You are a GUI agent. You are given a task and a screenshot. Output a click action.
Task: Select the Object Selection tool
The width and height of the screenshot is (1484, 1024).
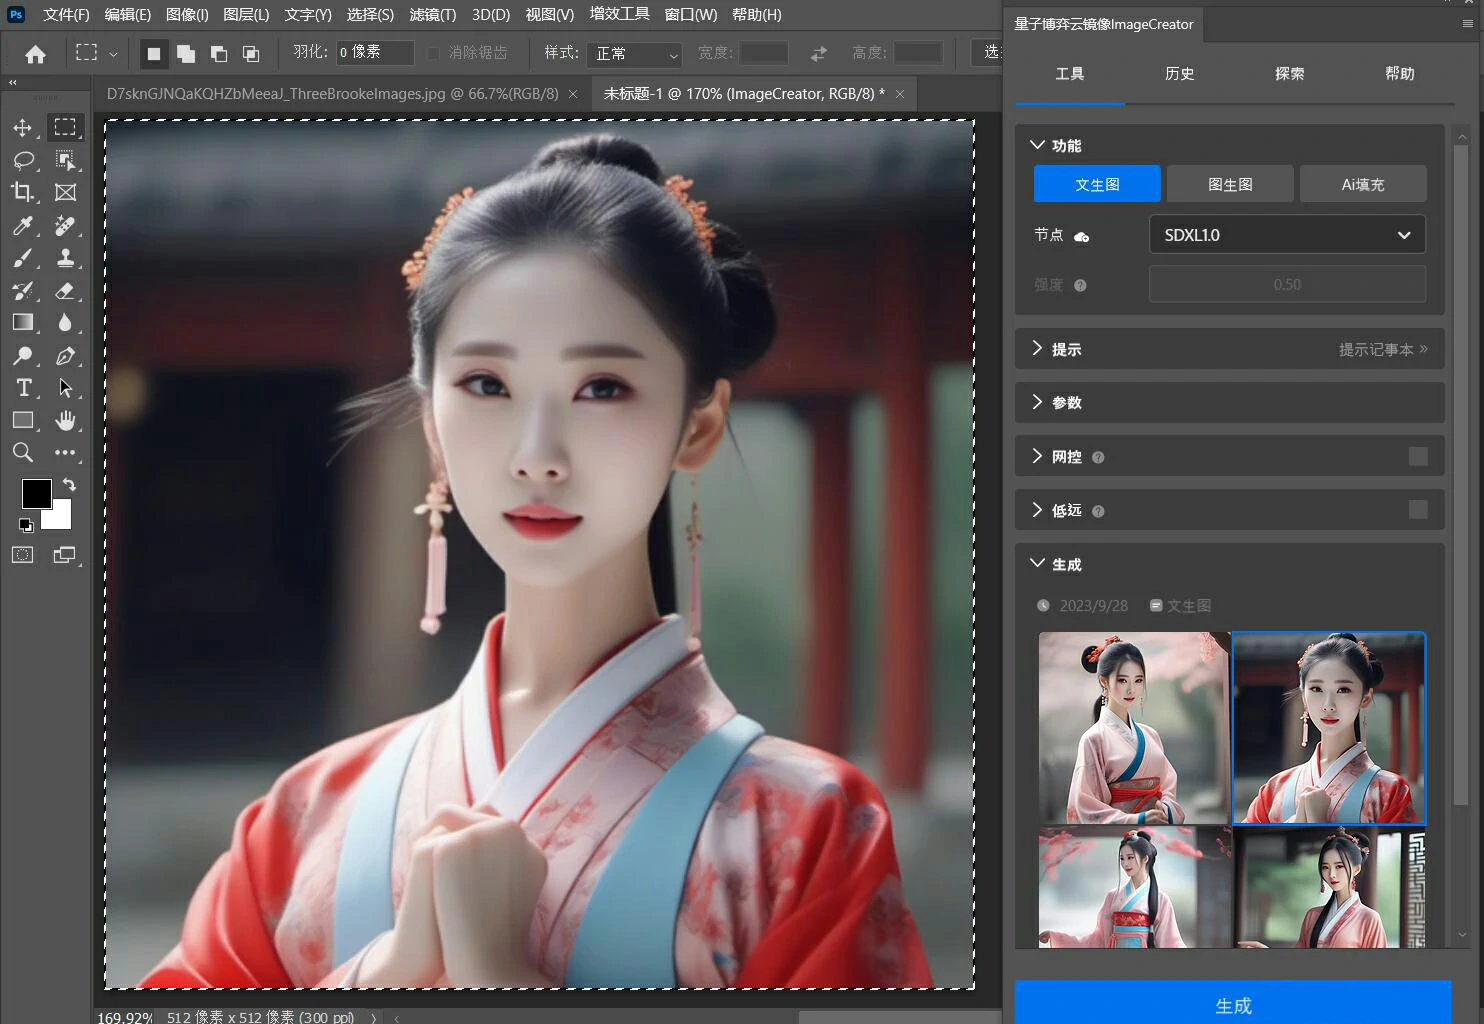click(66, 160)
